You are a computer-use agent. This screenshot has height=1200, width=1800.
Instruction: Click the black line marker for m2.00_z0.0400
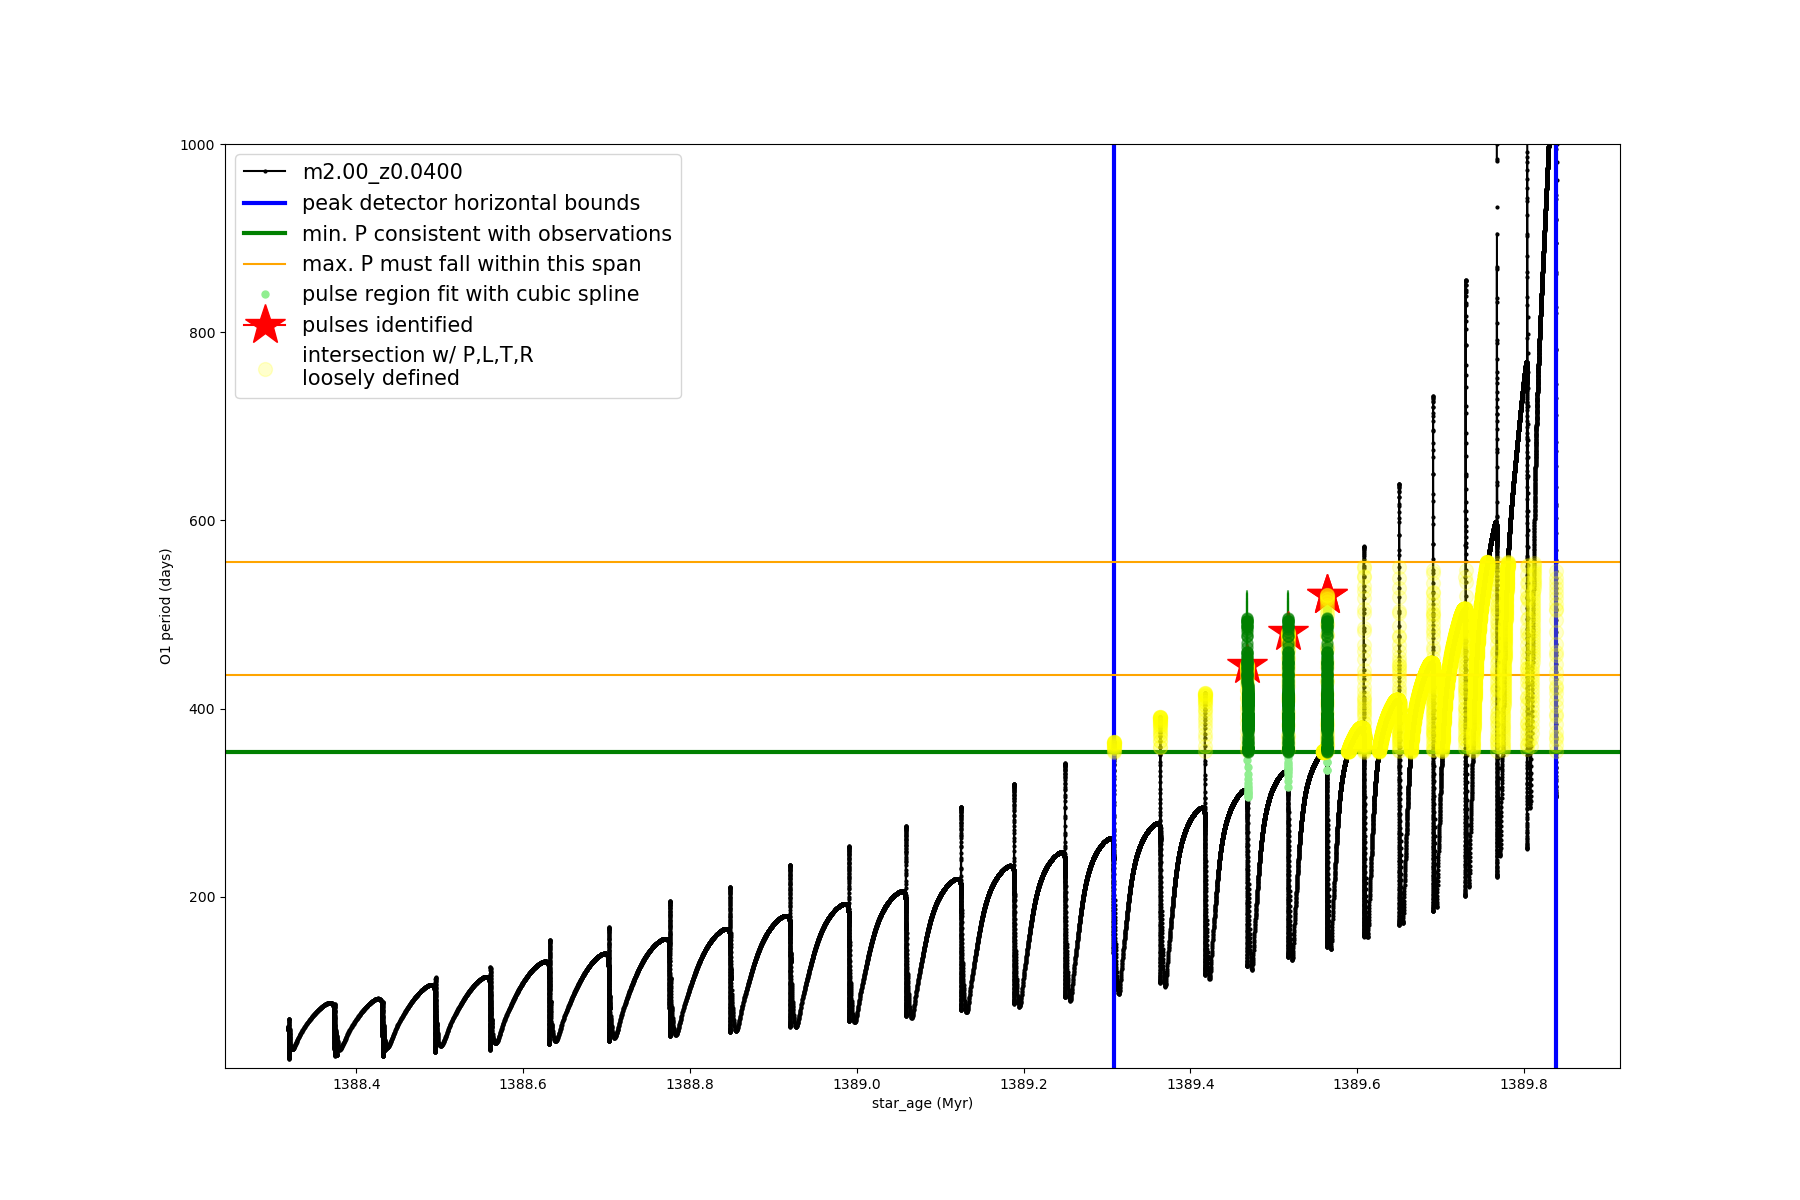click(x=265, y=172)
